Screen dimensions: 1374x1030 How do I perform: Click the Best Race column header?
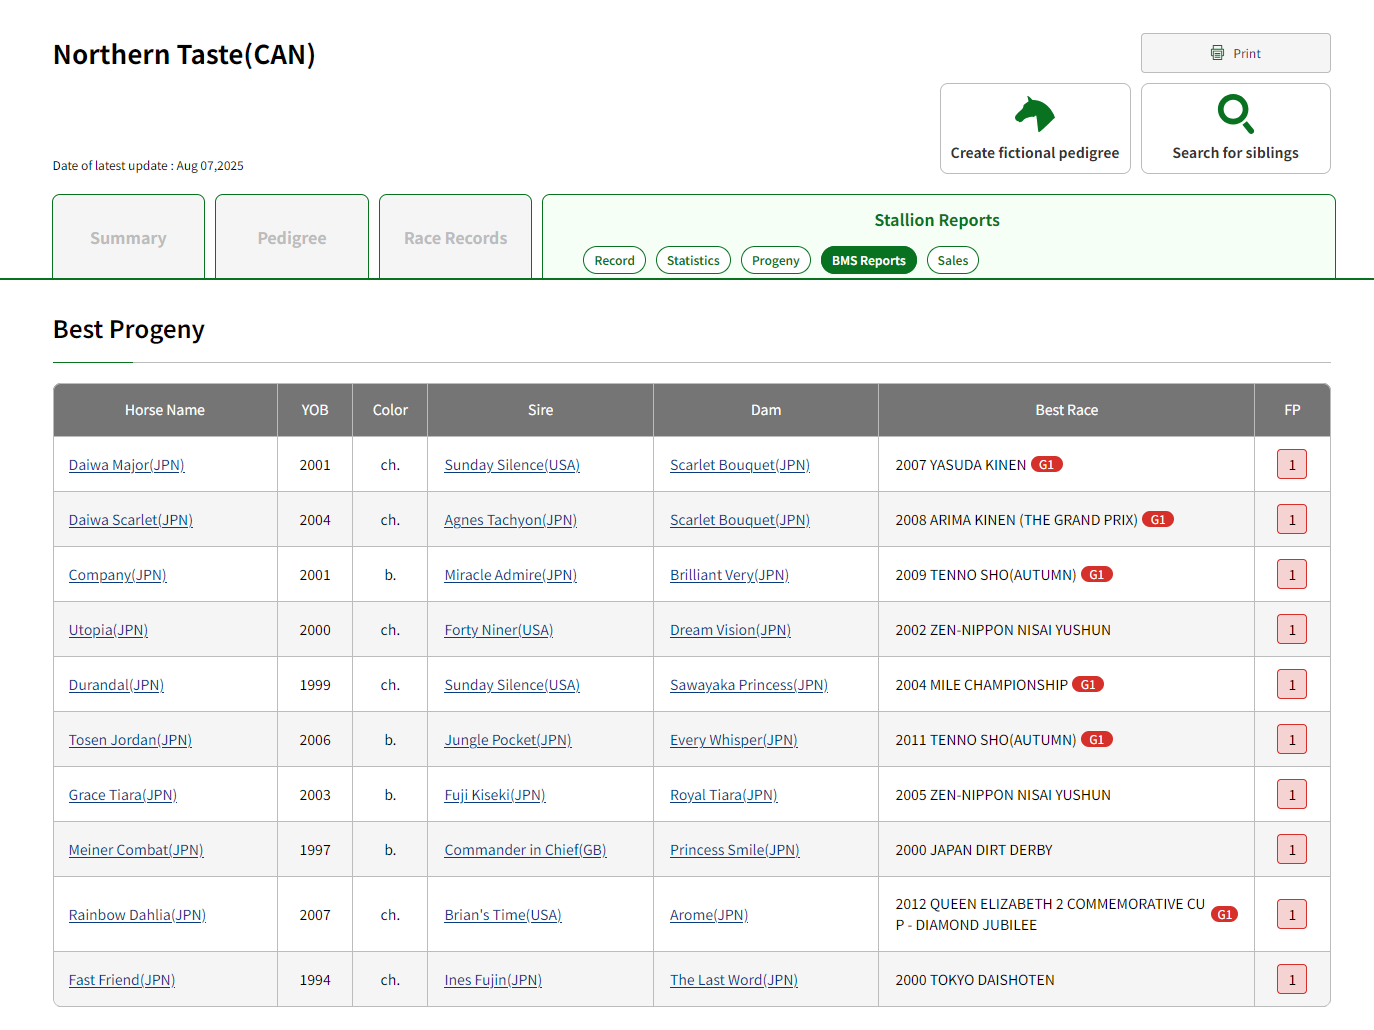1067,410
